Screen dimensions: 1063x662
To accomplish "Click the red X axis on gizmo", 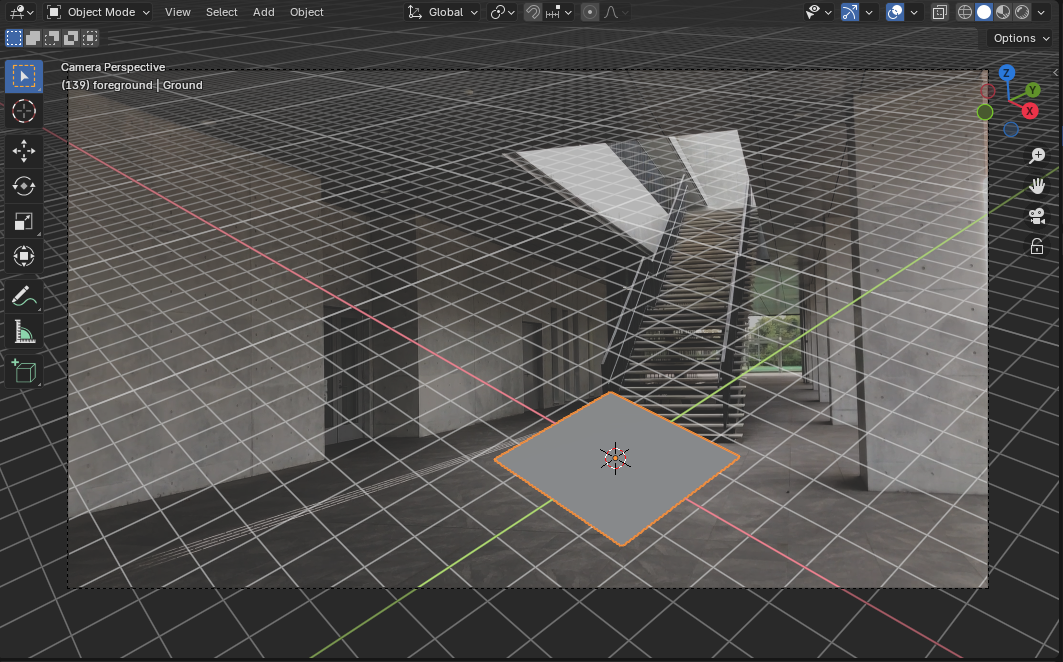I will click(1030, 111).
